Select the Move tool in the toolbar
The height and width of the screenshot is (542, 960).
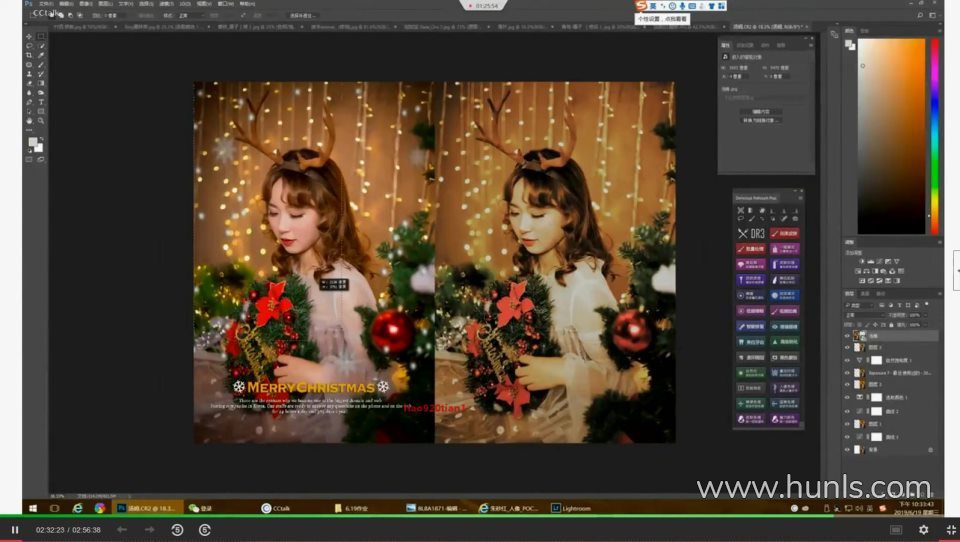tap(28, 36)
